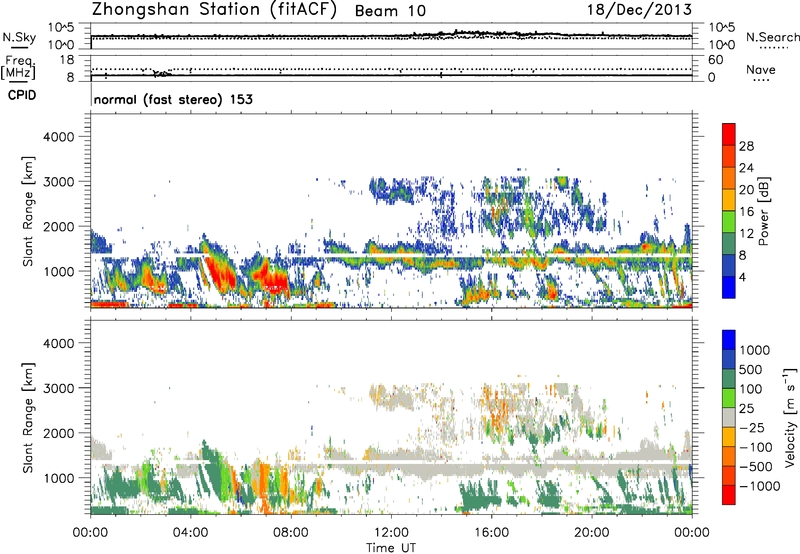This screenshot has height=554, width=800.
Task: Click the 04:00 time axis label
Action: pos(191,533)
